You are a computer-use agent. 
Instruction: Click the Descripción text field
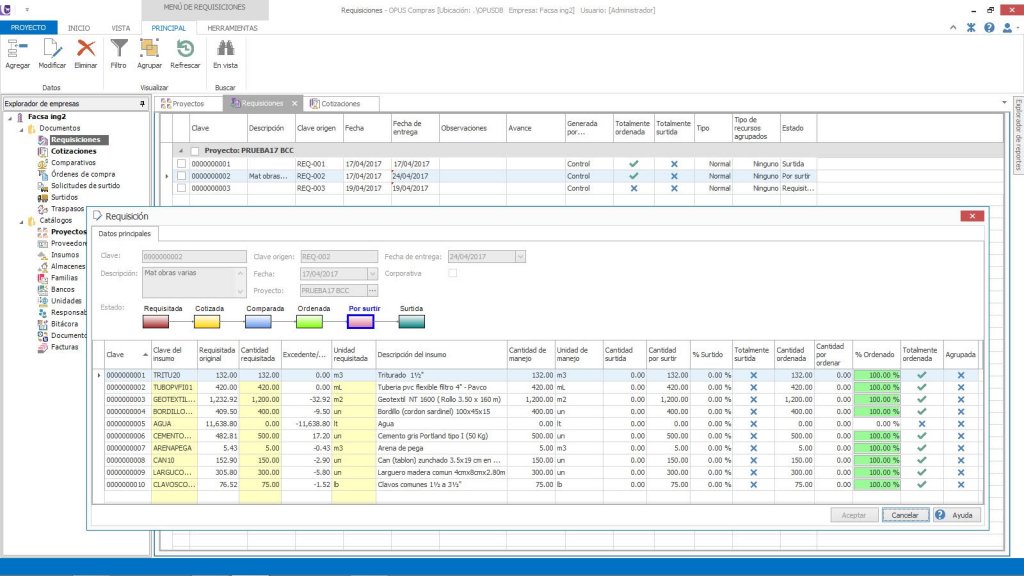click(189, 281)
